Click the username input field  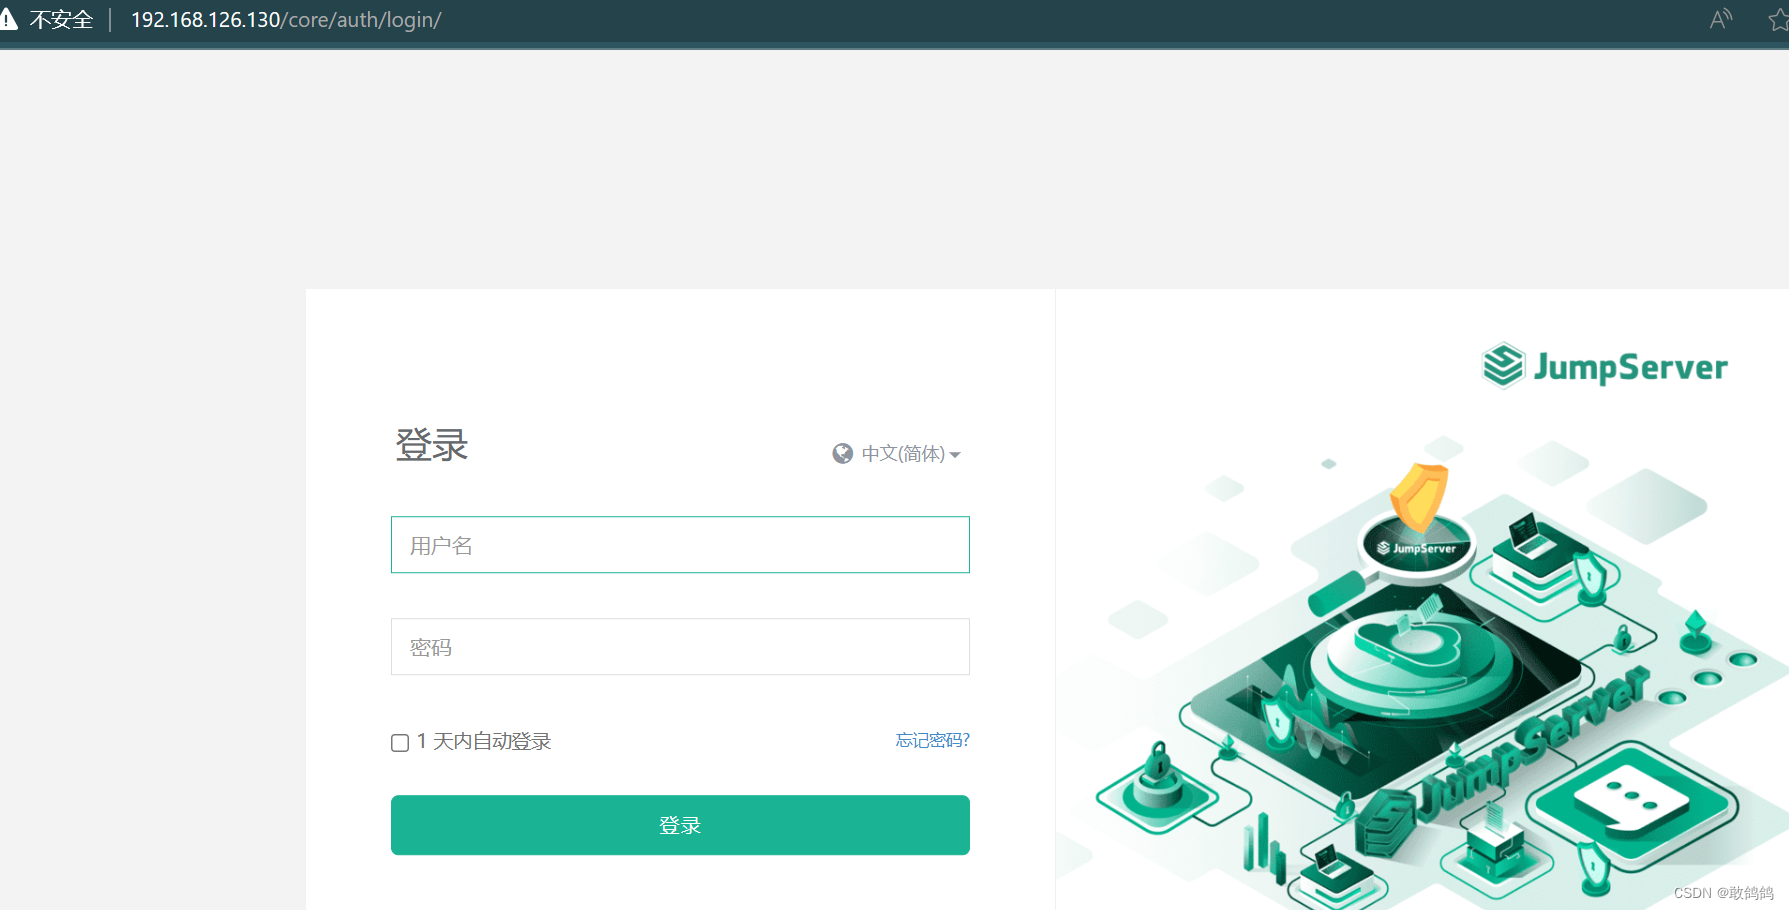click(680, 545)
